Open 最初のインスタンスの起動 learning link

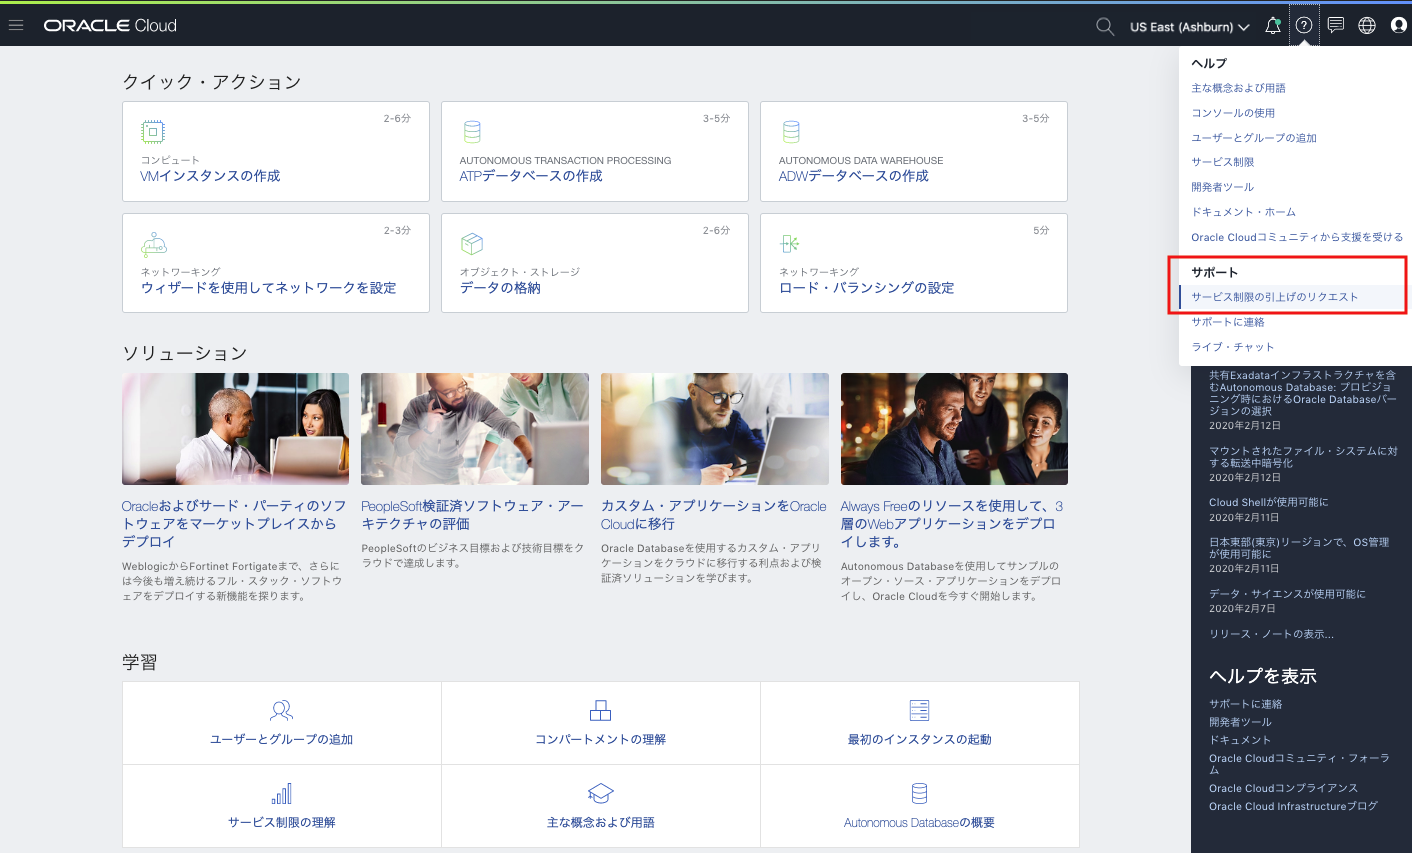[x=919, y=740]
